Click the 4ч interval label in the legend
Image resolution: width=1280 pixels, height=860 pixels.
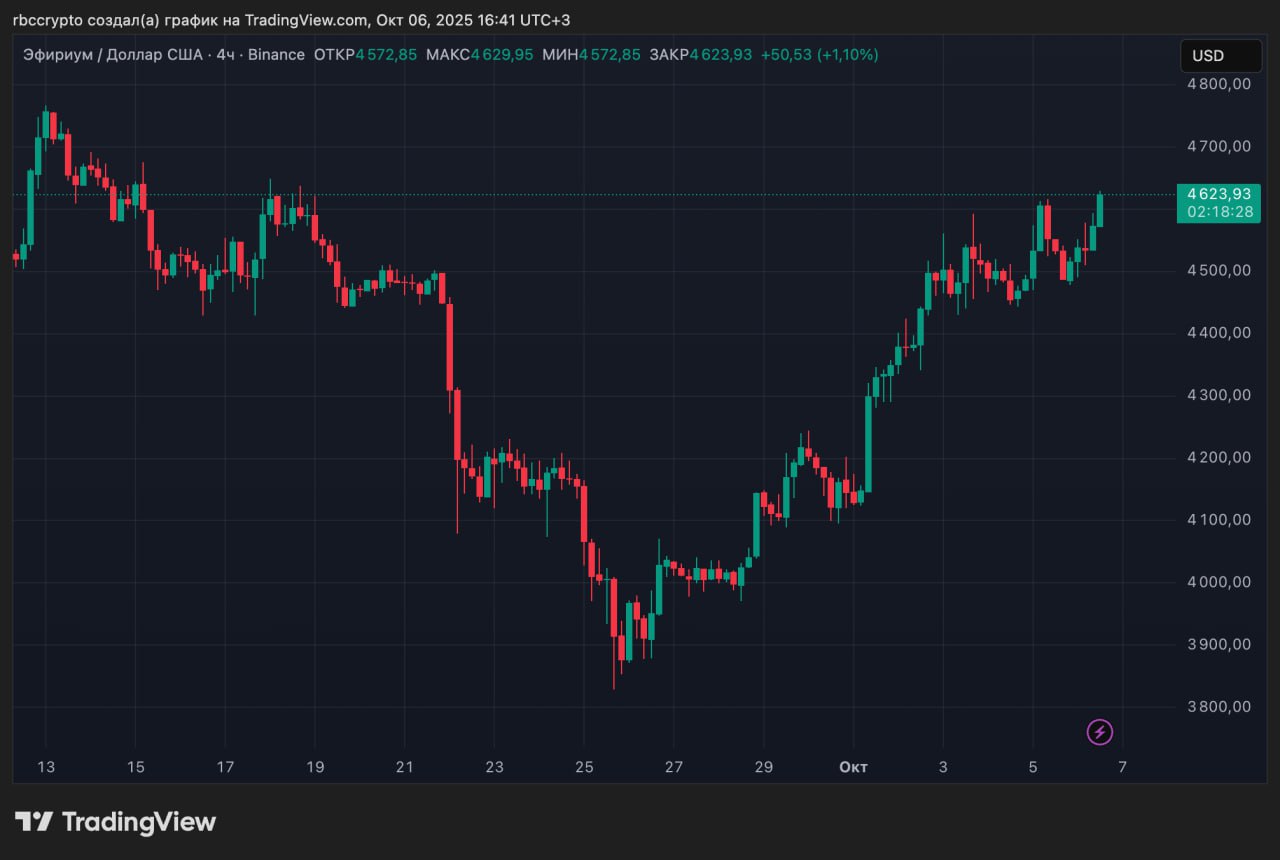point(225,55)
